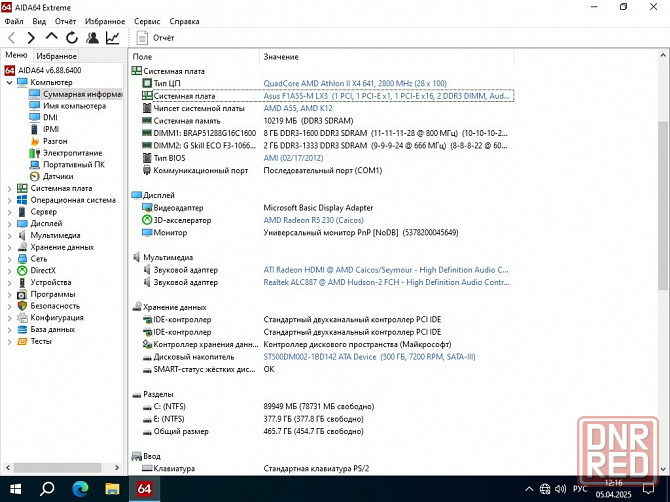Image resolution: width=670 pixels, height=502 pixels.
Task: Click the volume speaker tray icon
Action: [x=561, y=489]
